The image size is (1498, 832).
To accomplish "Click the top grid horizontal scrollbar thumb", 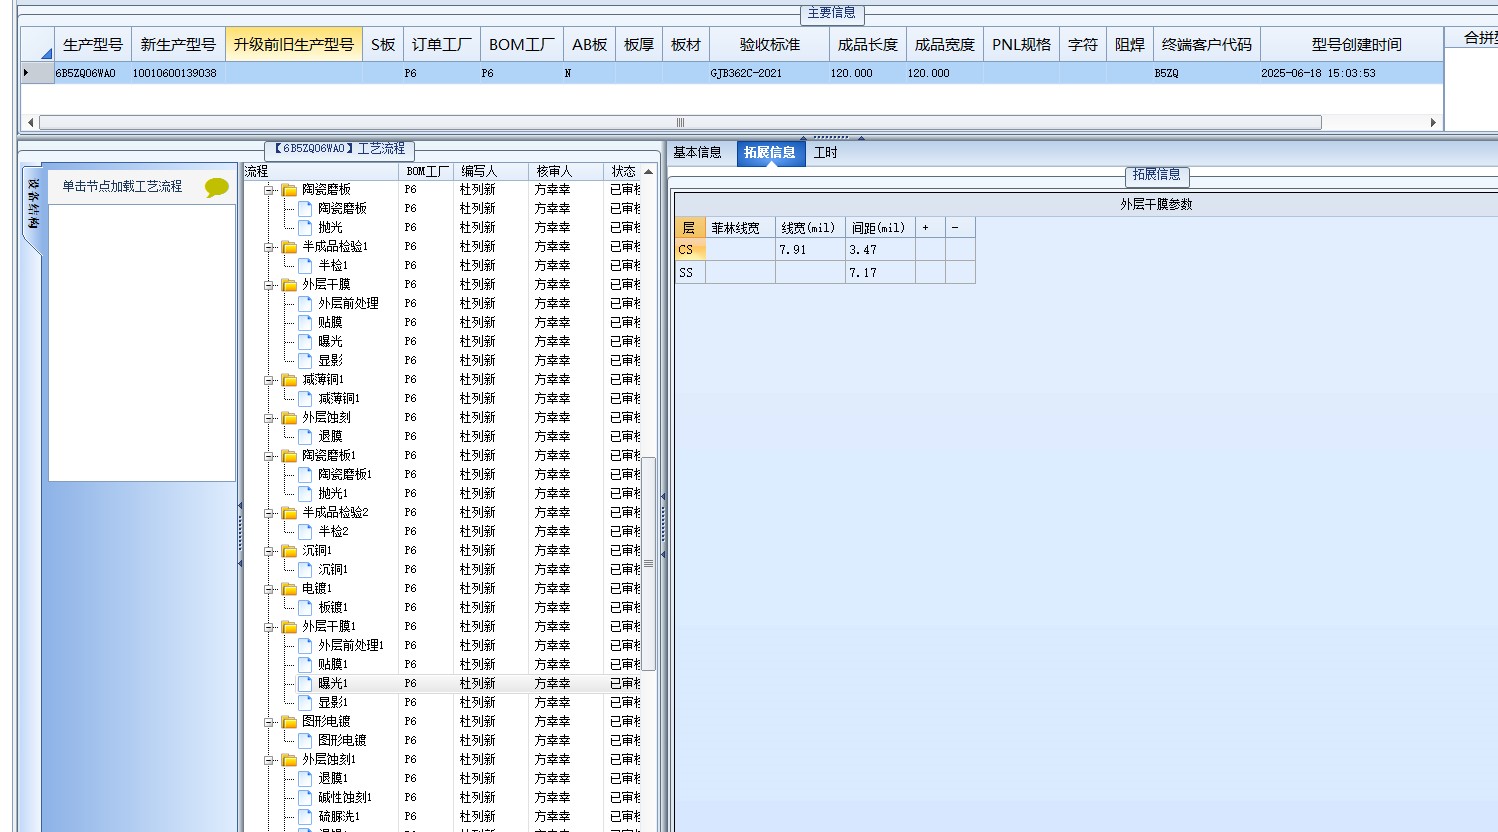I will tap(680, 123).
